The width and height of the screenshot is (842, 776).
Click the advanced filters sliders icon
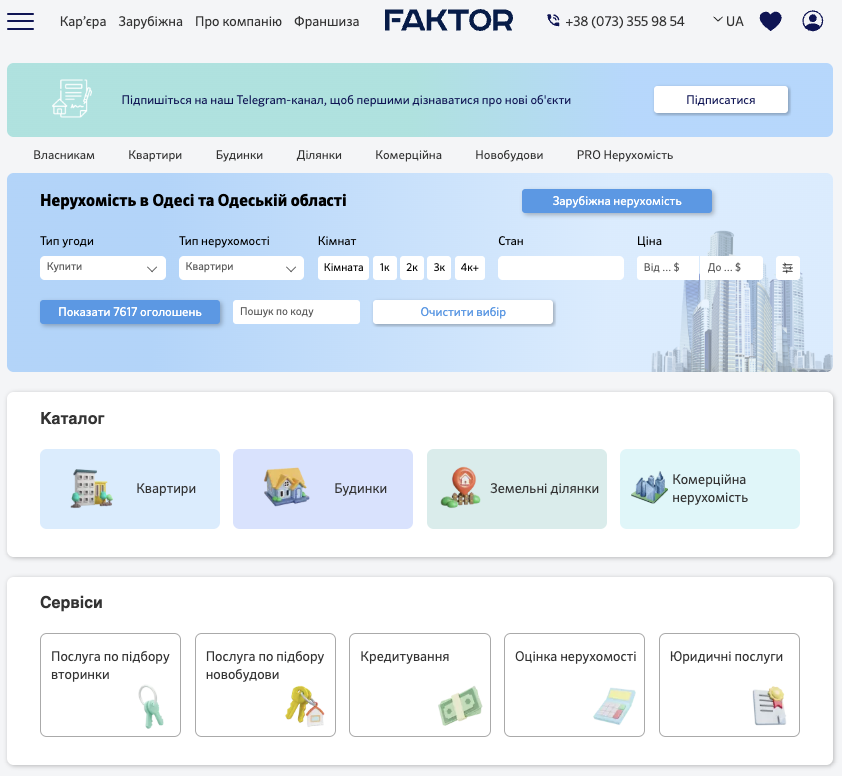coord(787,268)
